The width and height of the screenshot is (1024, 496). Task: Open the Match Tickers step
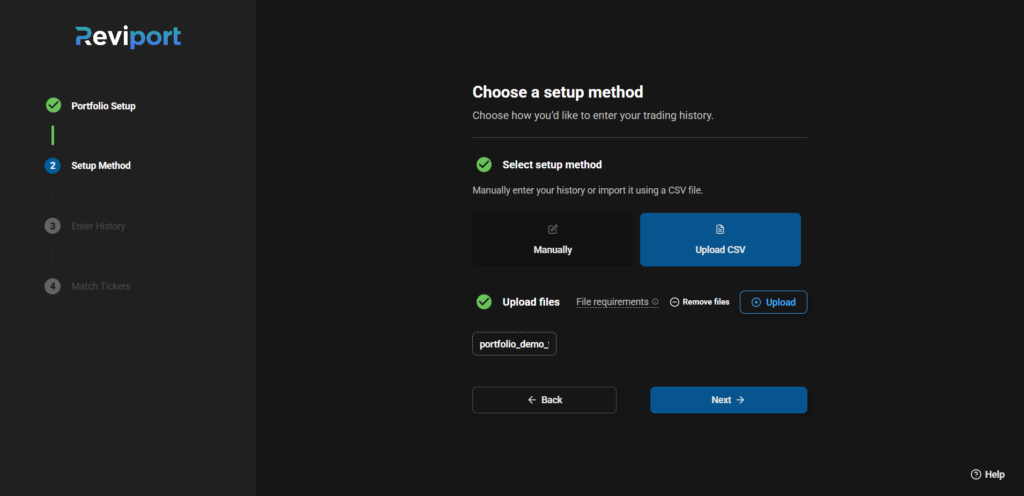pyautogui.click(x=101, y=287)
